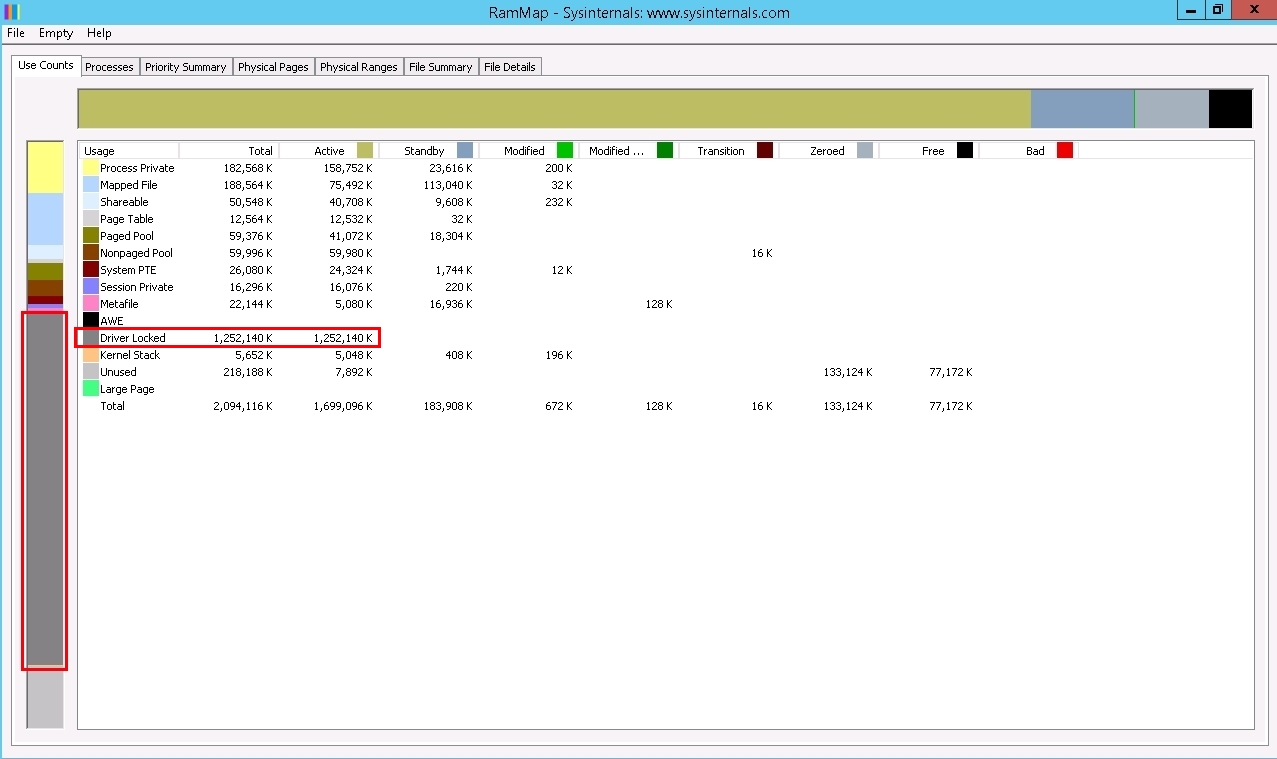Sort by the Active column header
The width and height of the screenshot is (1277, 759).
point(329,151)
